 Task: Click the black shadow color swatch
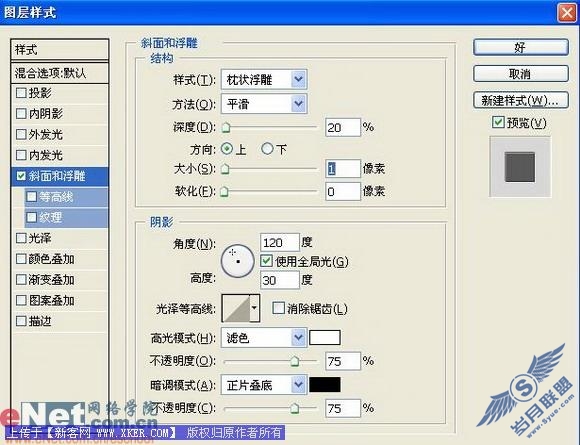324,385
